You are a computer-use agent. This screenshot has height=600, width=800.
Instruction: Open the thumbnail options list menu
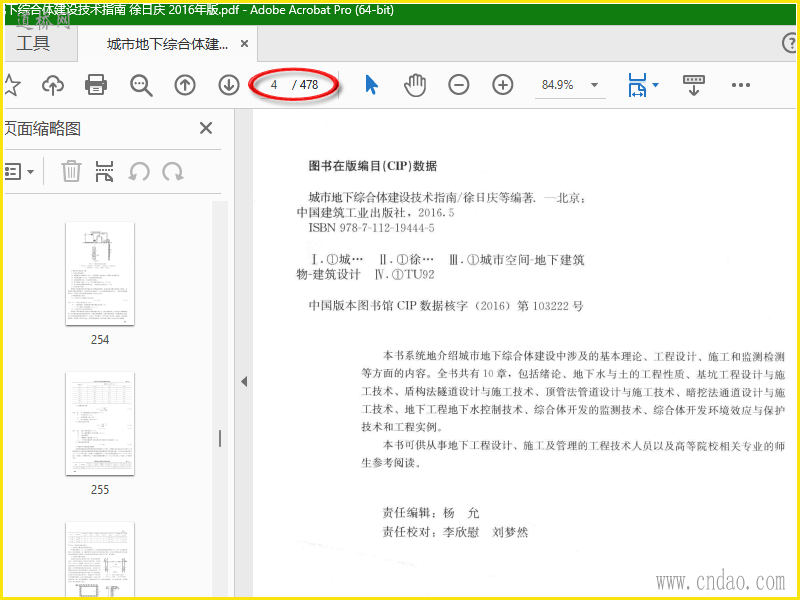coord(19,171)
